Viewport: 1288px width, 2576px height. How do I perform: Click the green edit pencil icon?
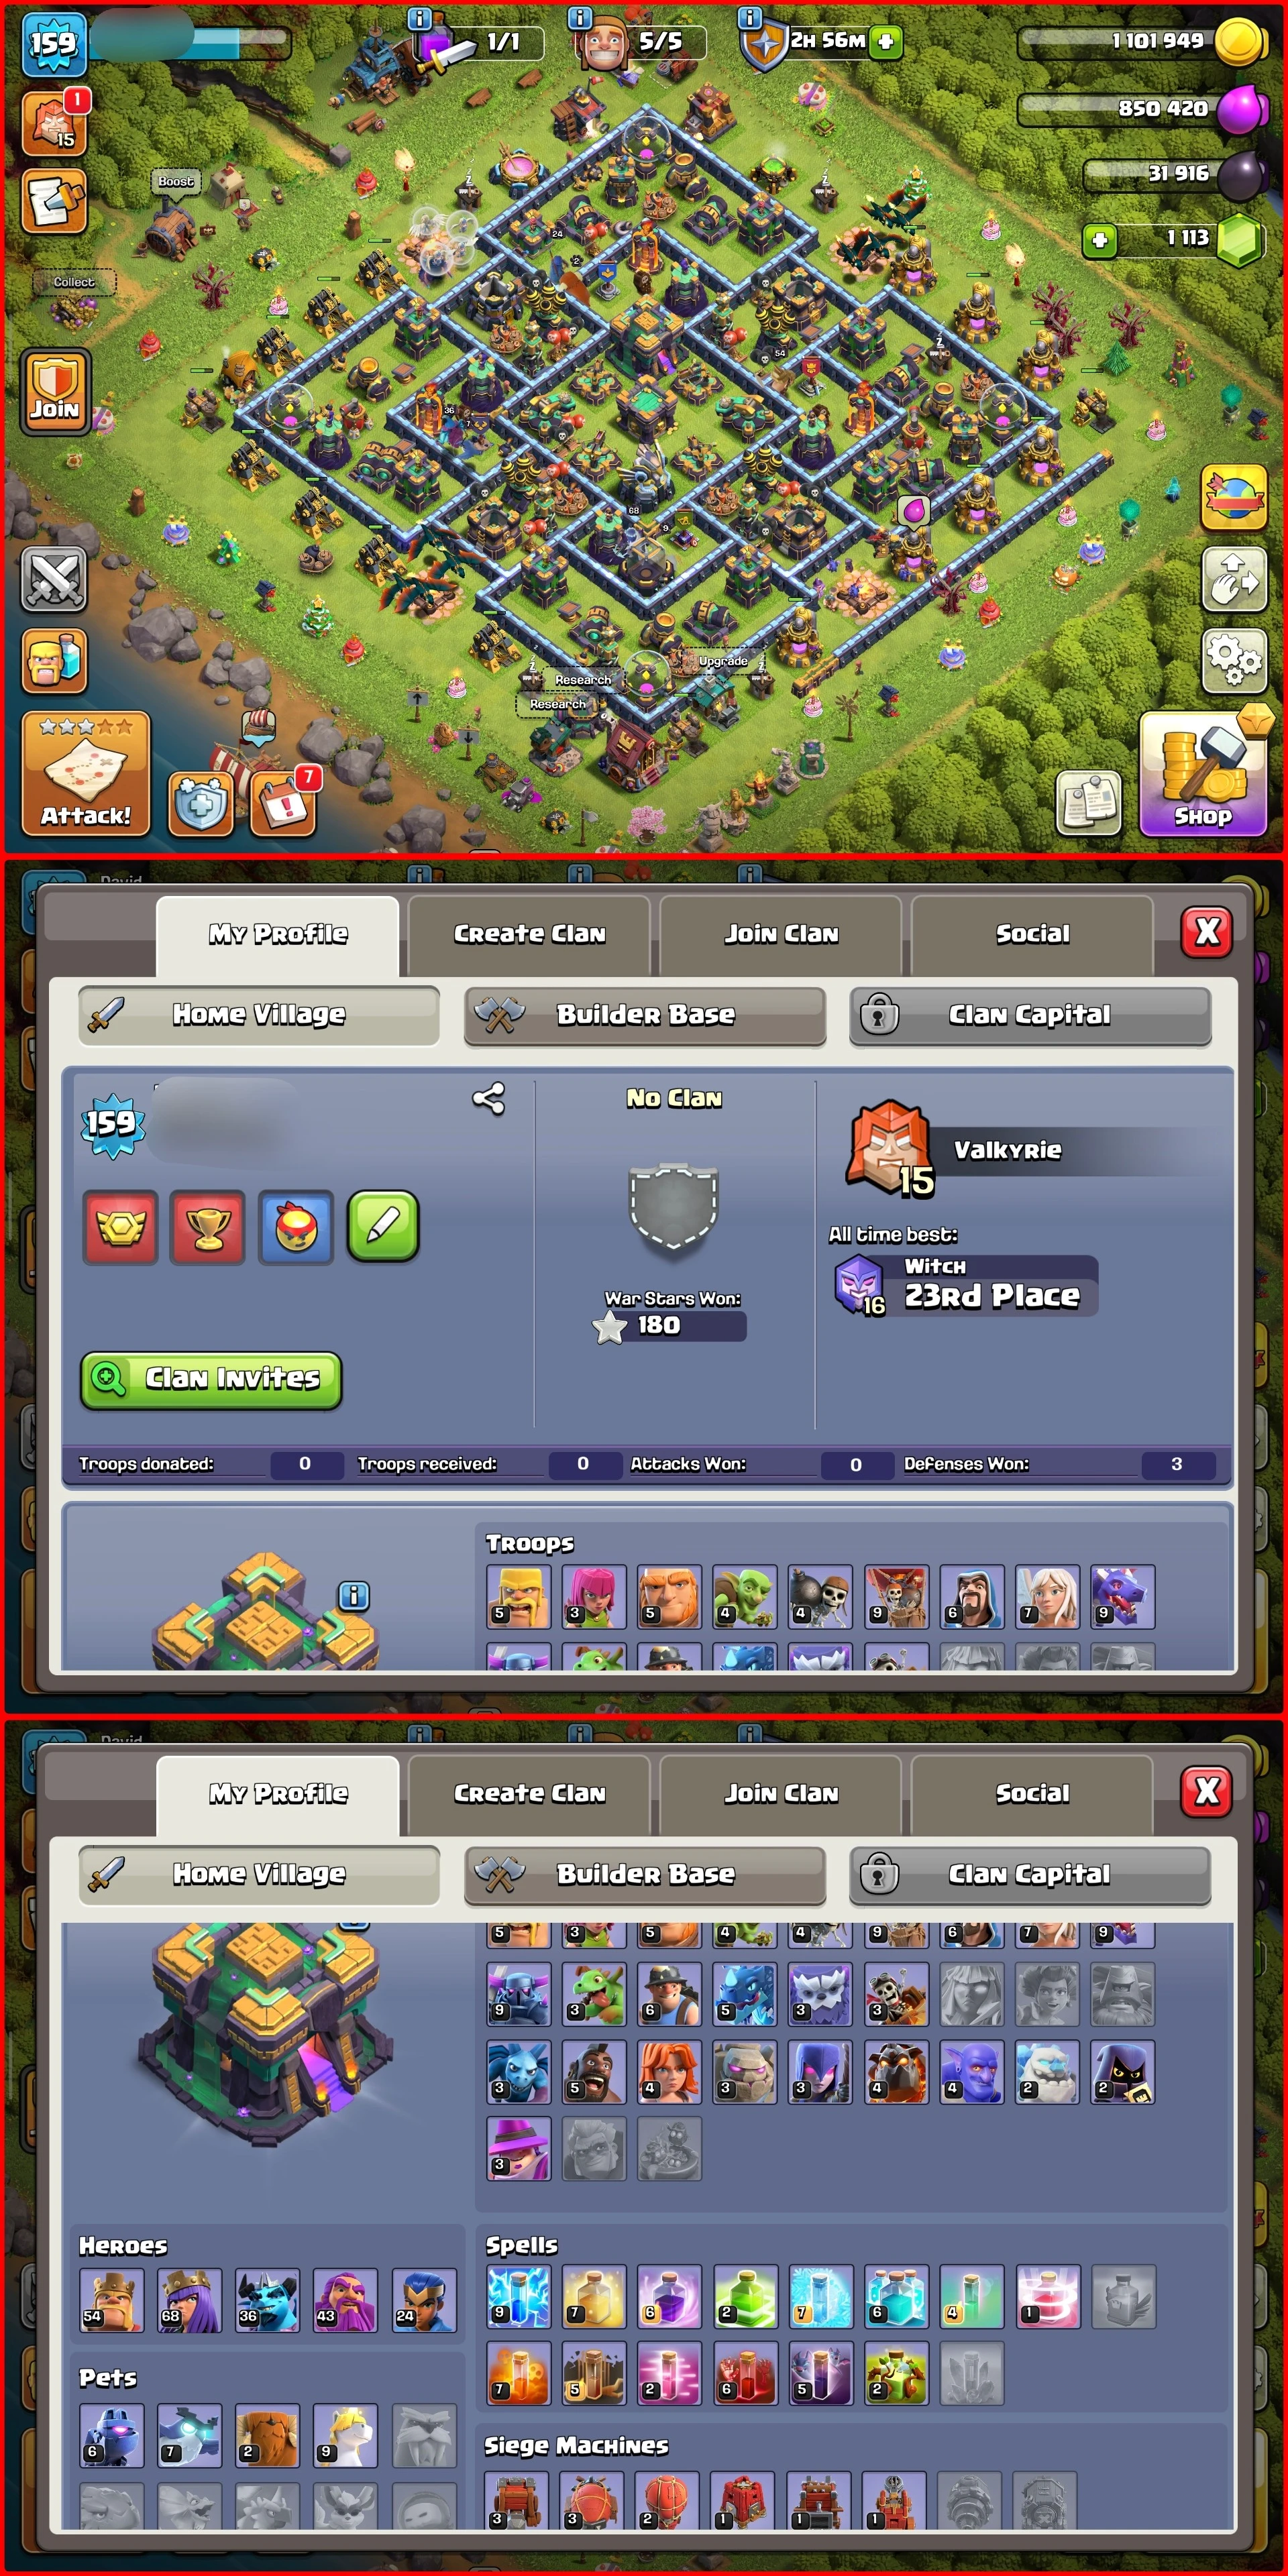point(383,1227)
